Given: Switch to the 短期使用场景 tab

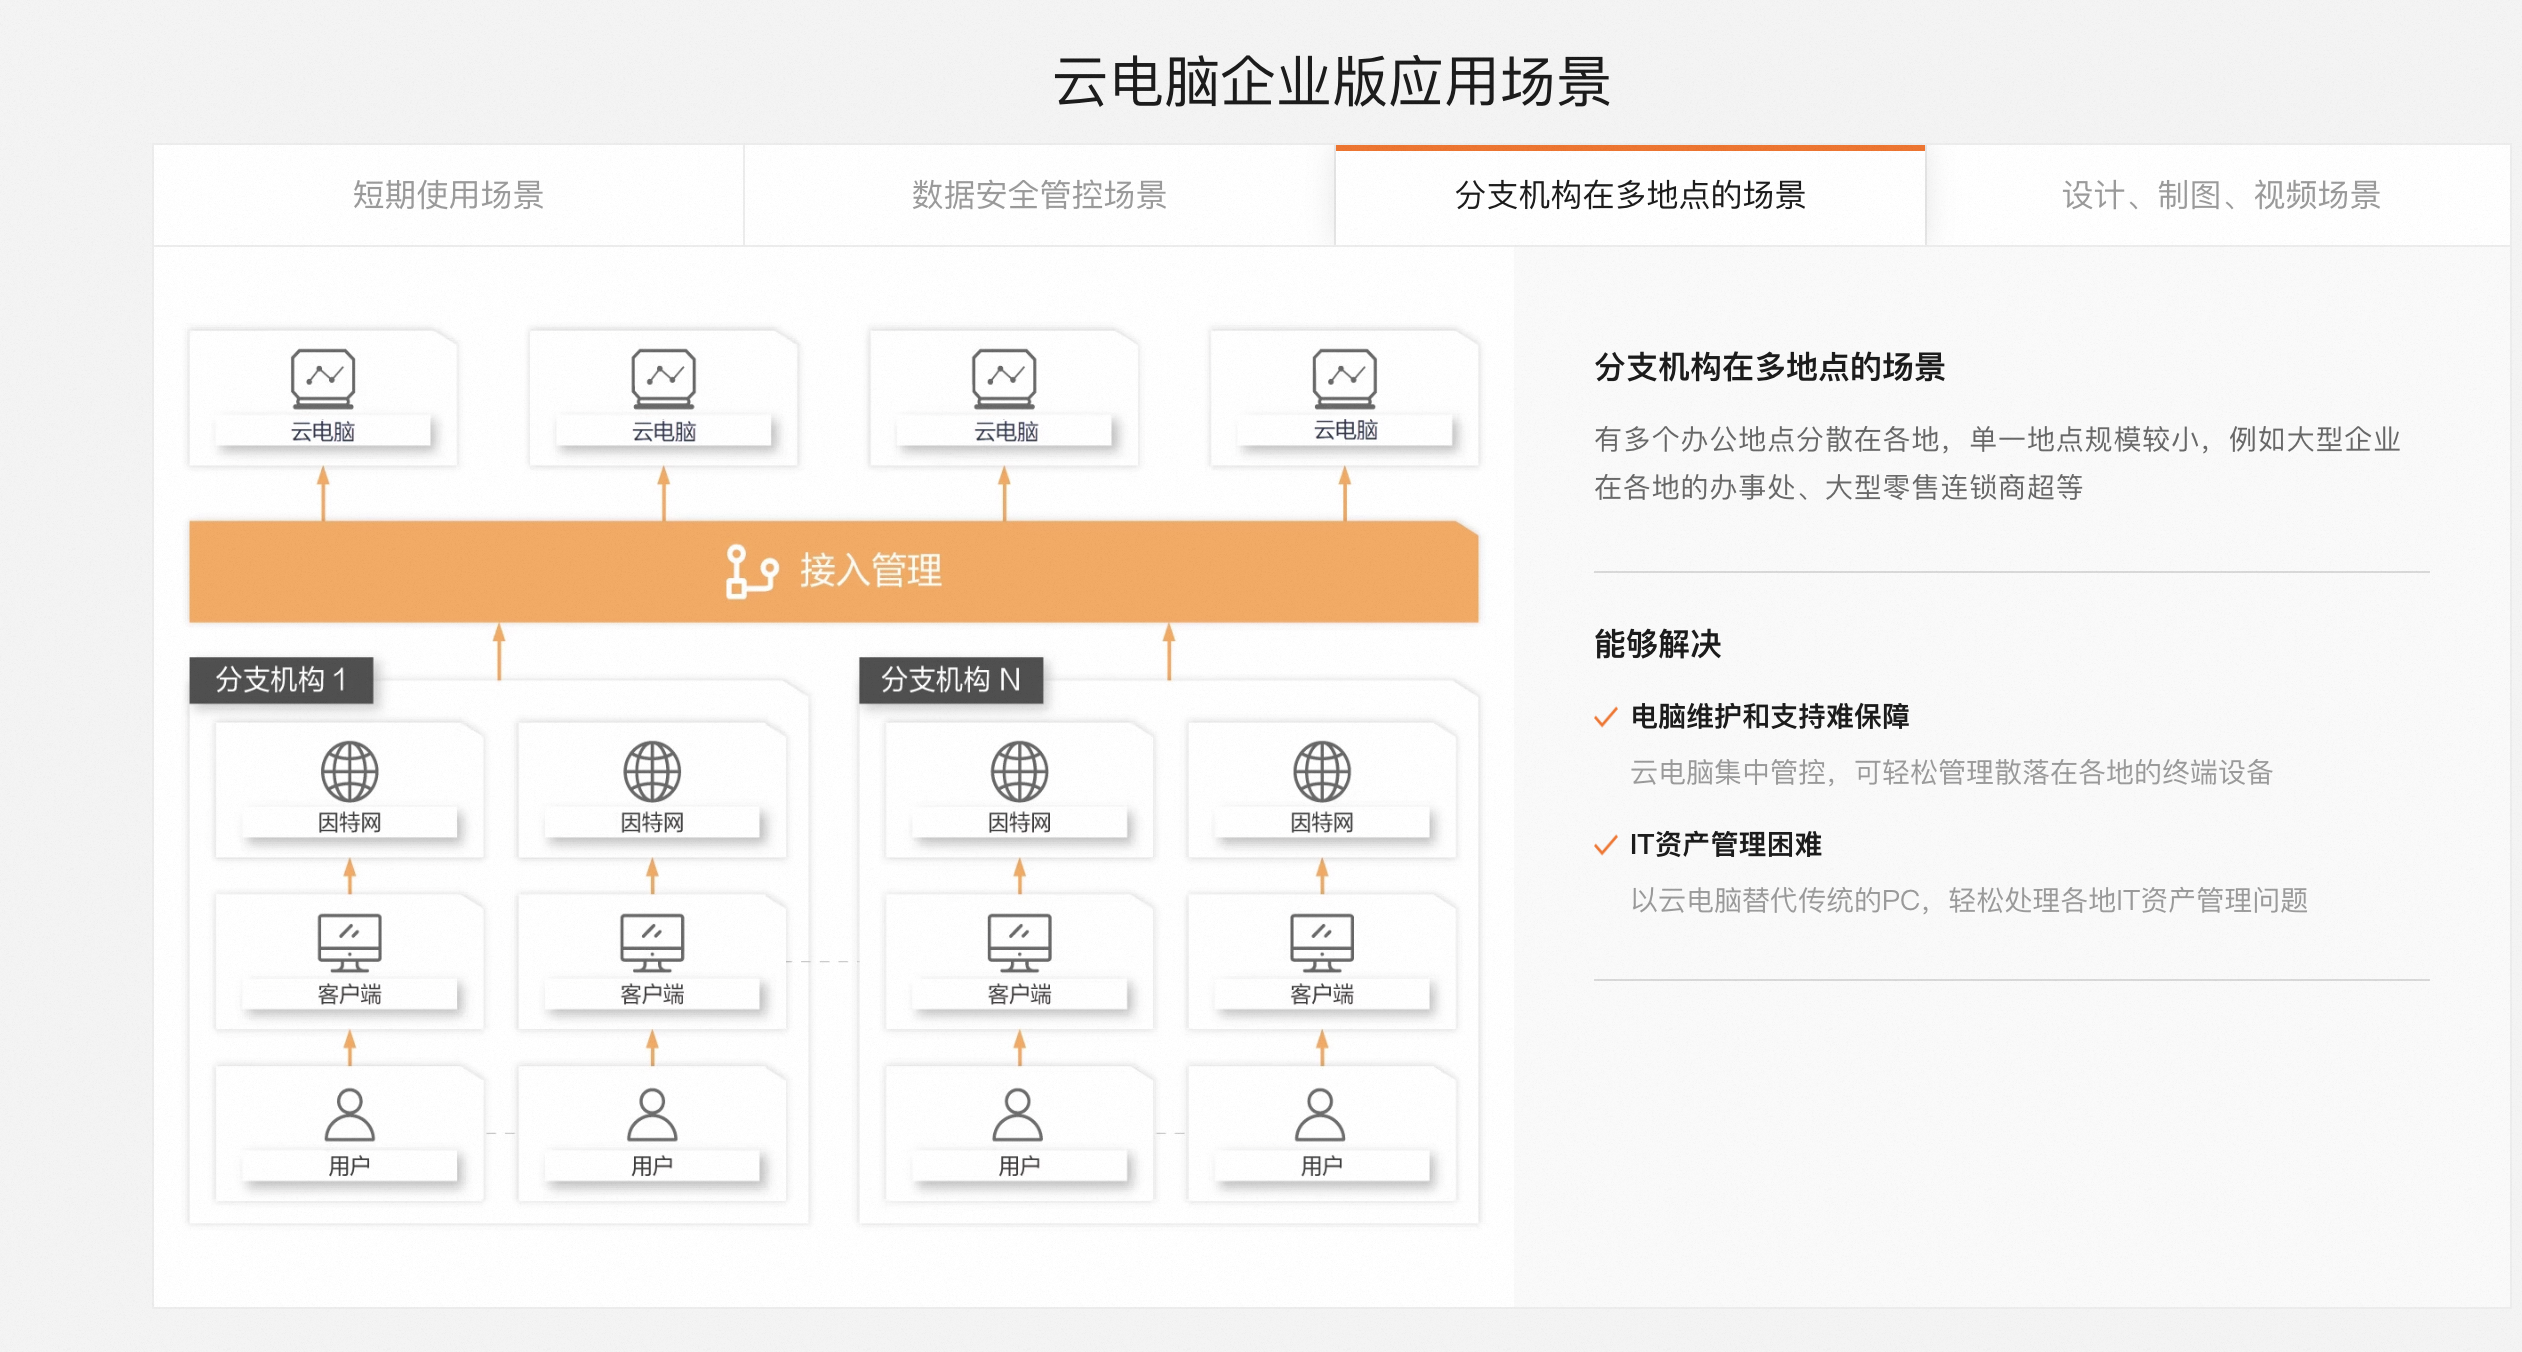Looking at the screenshot, I should click(448, 195).
